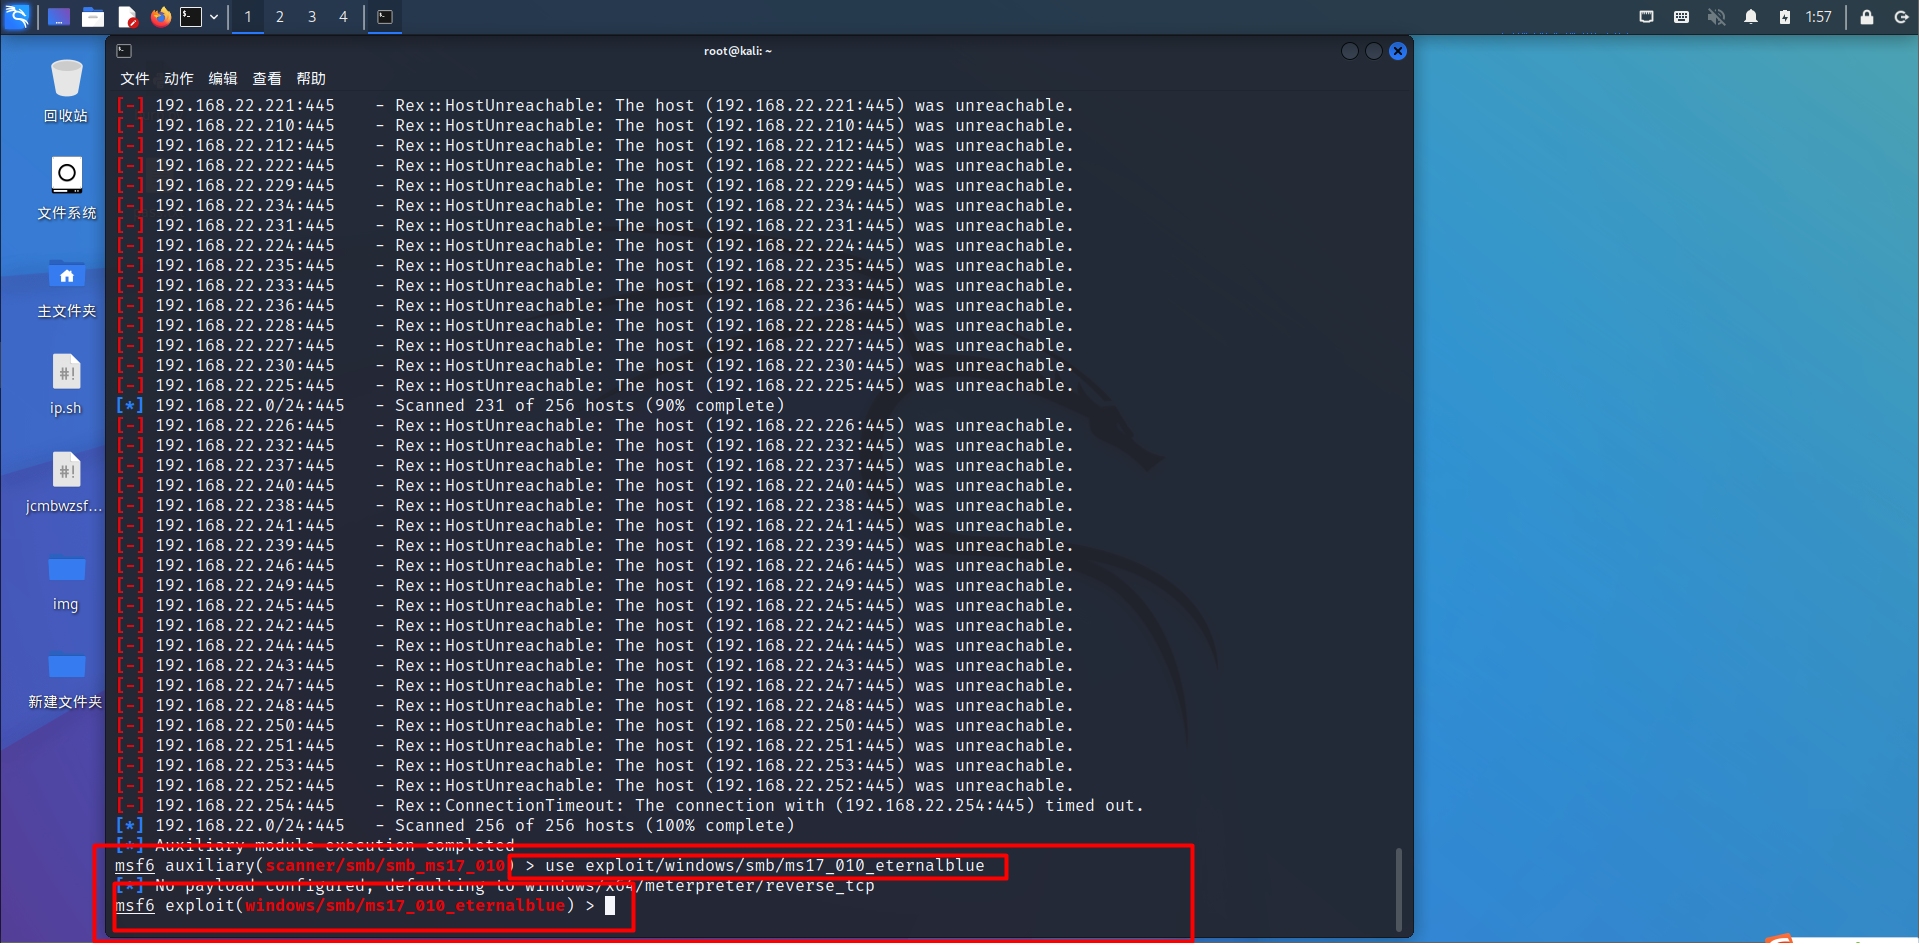Switch to workspace 3
This screenshot has width=1919, height=943.
pyautogui.click(x=312, y=17)
